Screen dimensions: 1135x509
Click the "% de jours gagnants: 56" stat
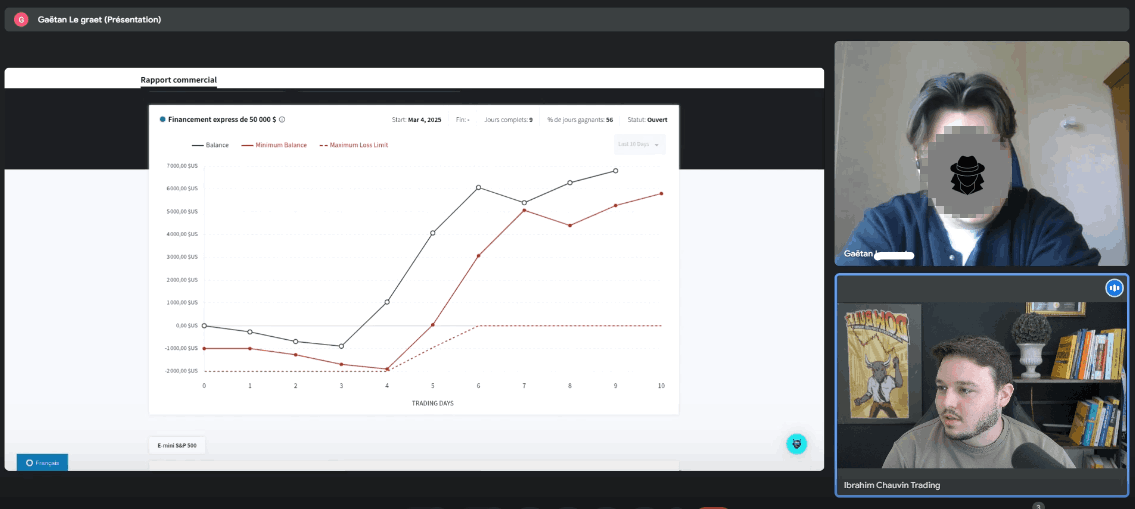(x=580, y=119)
